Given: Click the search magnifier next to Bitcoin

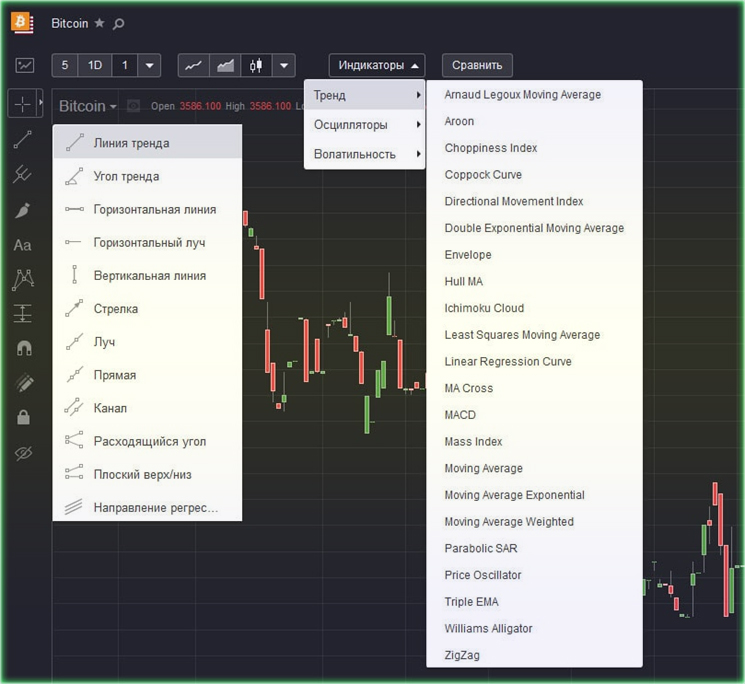Looking at the screenshot, I should pyautogui.click(x=119, y=24).
